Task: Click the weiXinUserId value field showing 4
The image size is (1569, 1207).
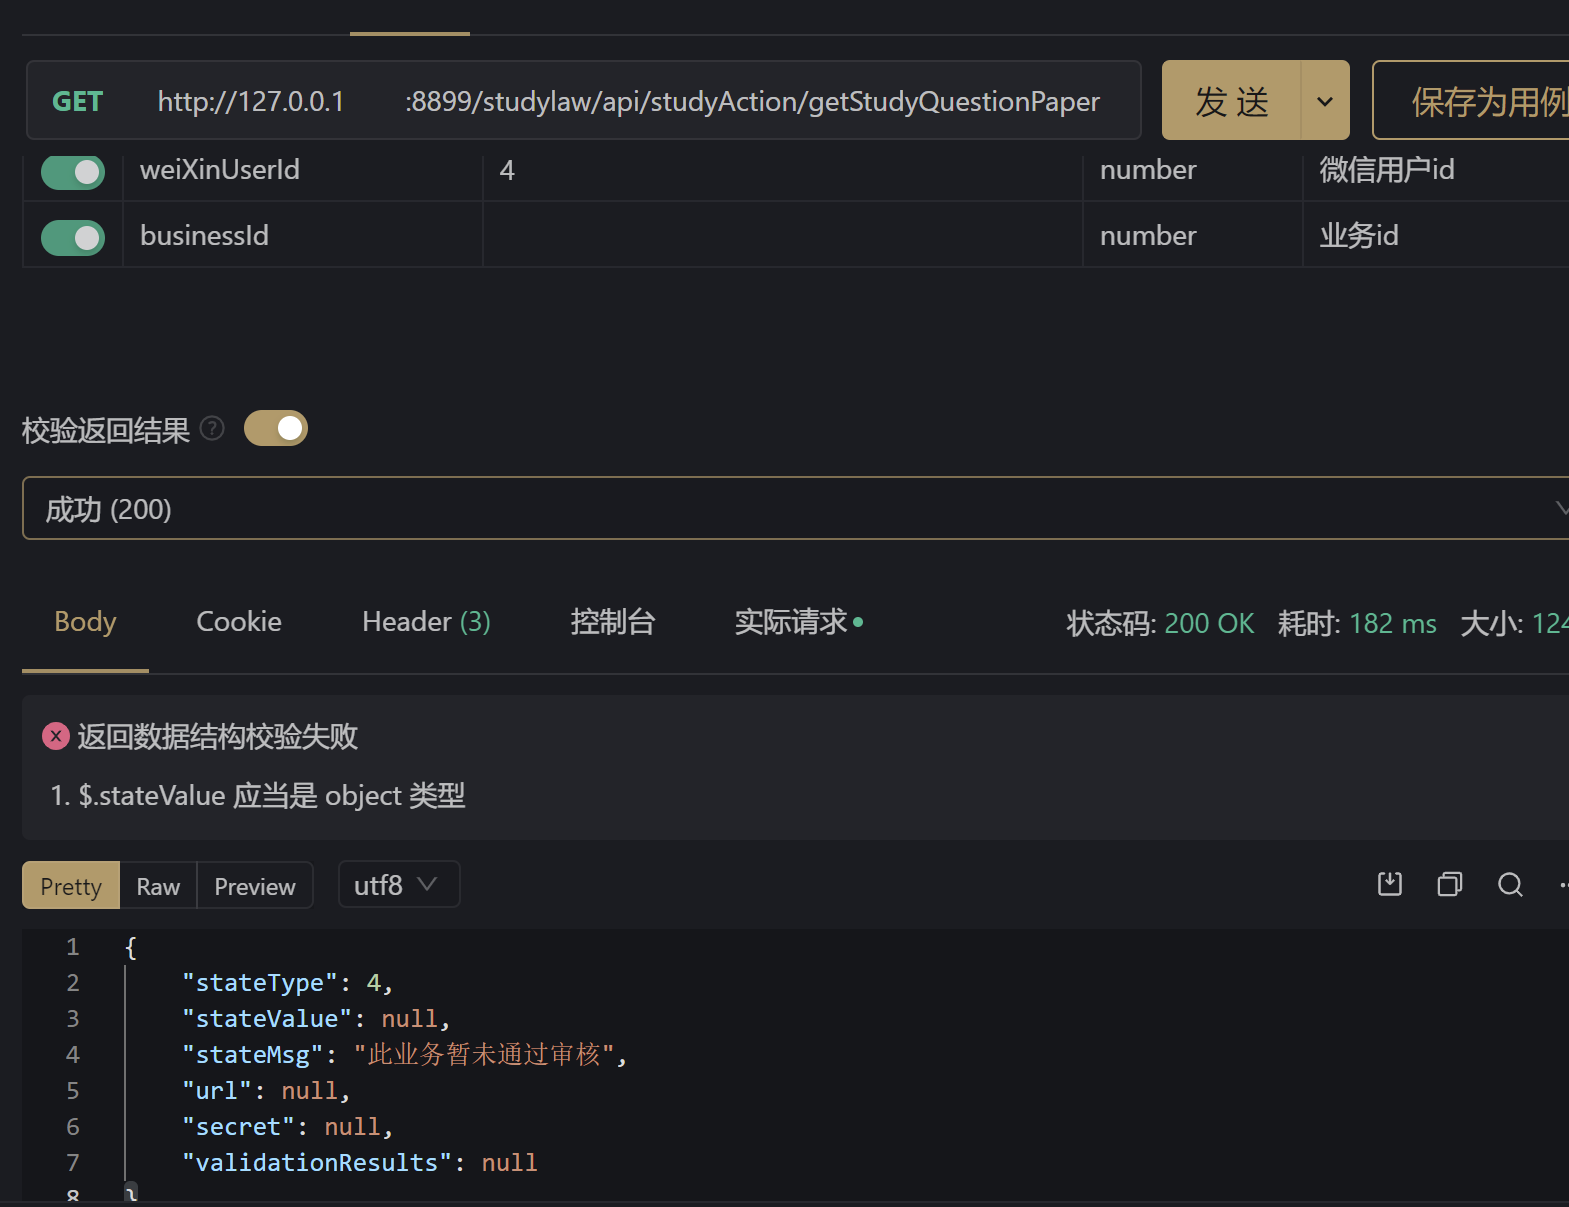Action: pos(783,170)
